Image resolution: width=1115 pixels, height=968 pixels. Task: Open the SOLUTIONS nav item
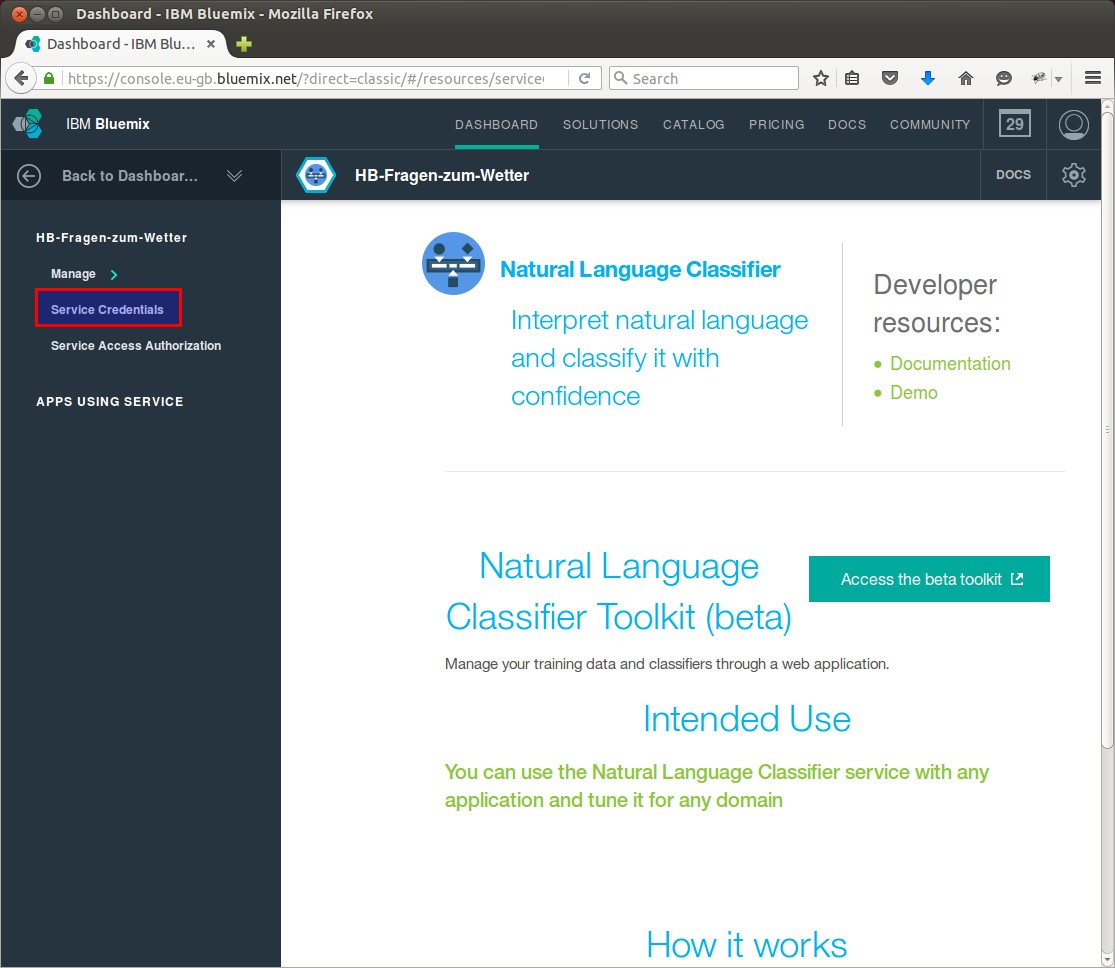coord(600,124)
